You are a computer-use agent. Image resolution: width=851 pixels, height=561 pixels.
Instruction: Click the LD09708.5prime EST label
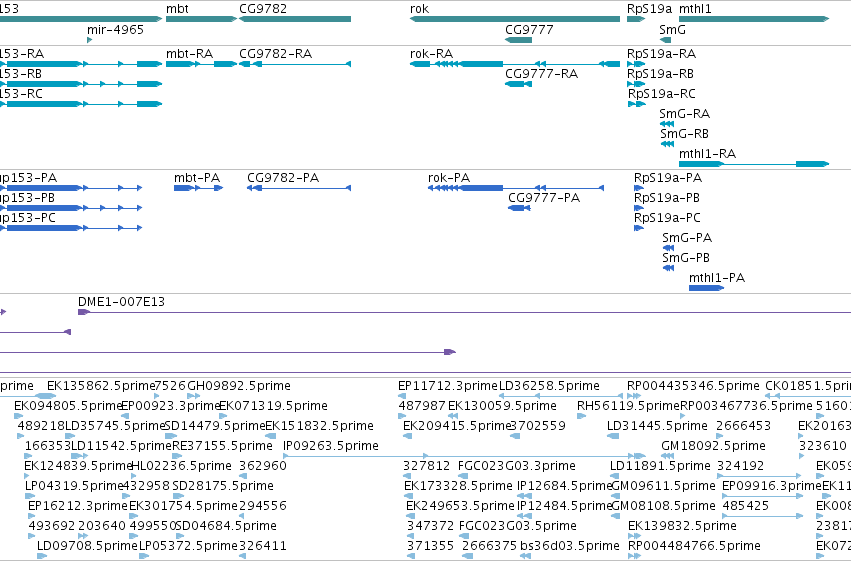point(87,547)
